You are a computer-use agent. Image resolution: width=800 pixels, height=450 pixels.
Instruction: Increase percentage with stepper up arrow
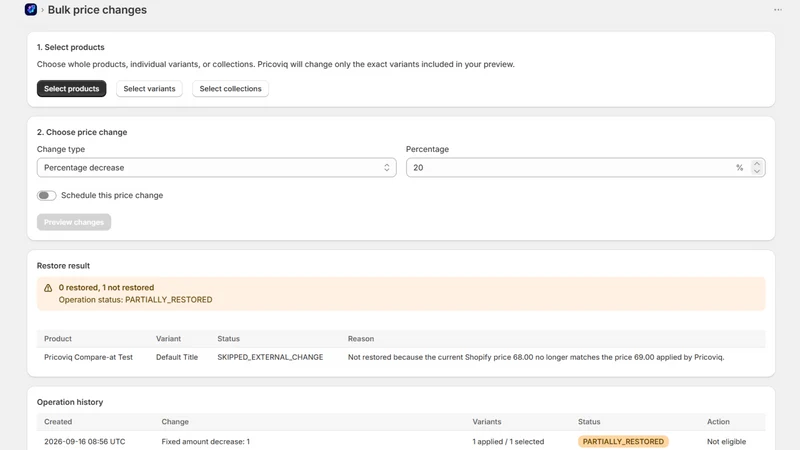(757, 164)
